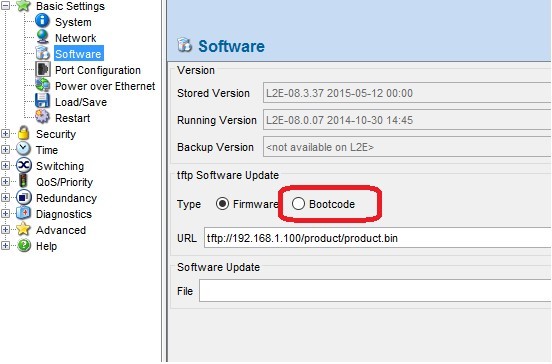Click the Switching arrows icon
552x364 pixels.
pos(24,165)
